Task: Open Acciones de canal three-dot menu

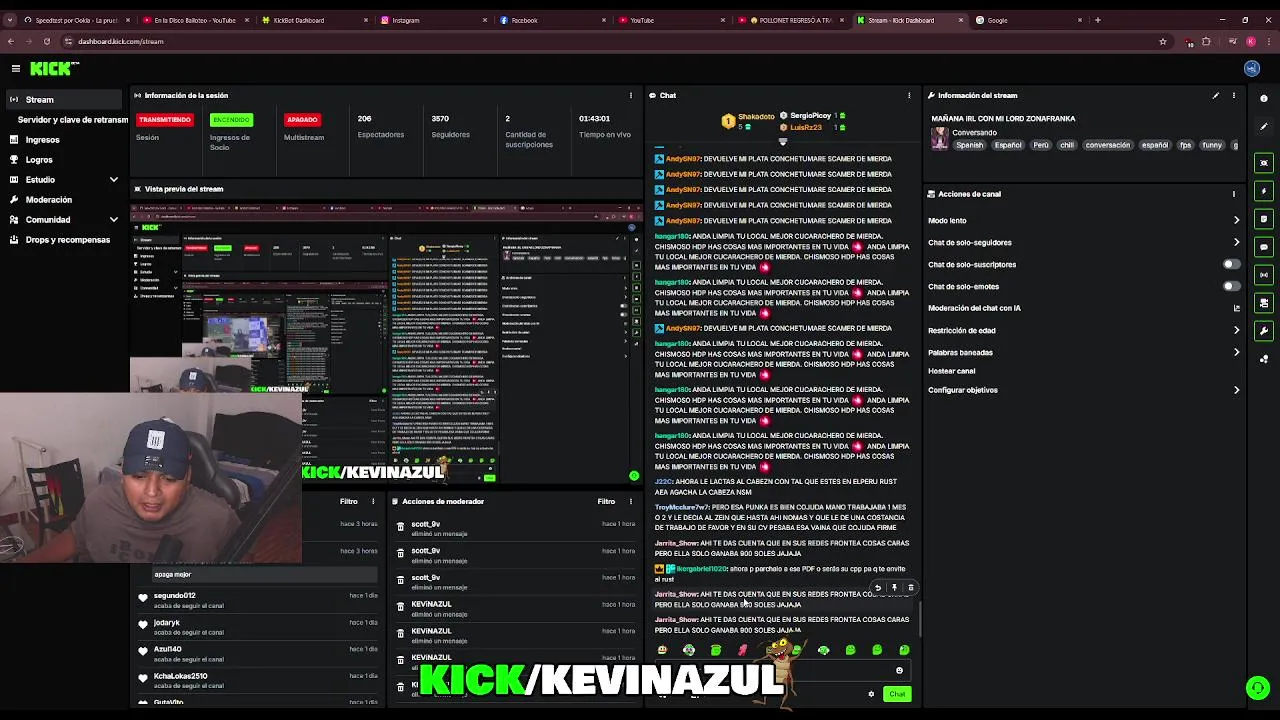Action: pyautogui.click(x=1233, y=194)
